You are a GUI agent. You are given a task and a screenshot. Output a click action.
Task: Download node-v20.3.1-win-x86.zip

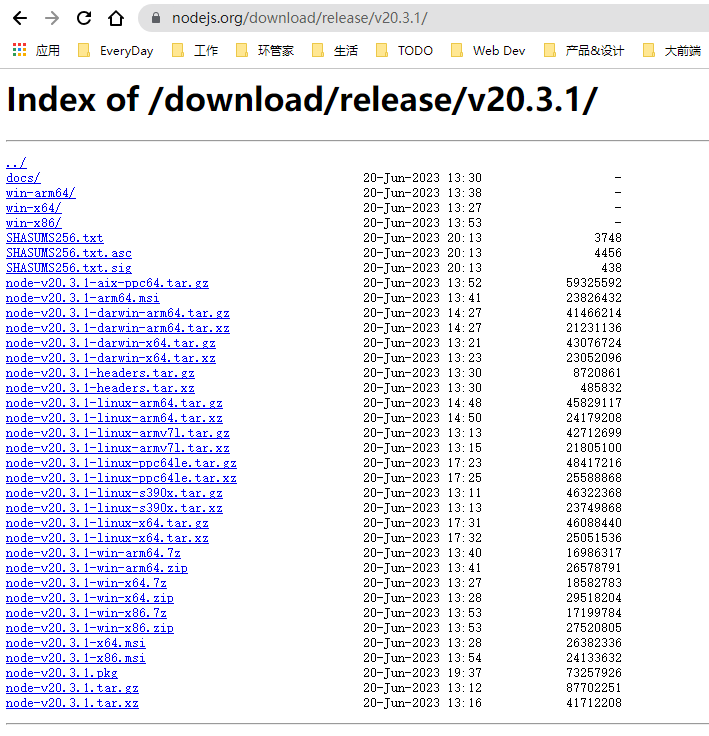[90, 629]
